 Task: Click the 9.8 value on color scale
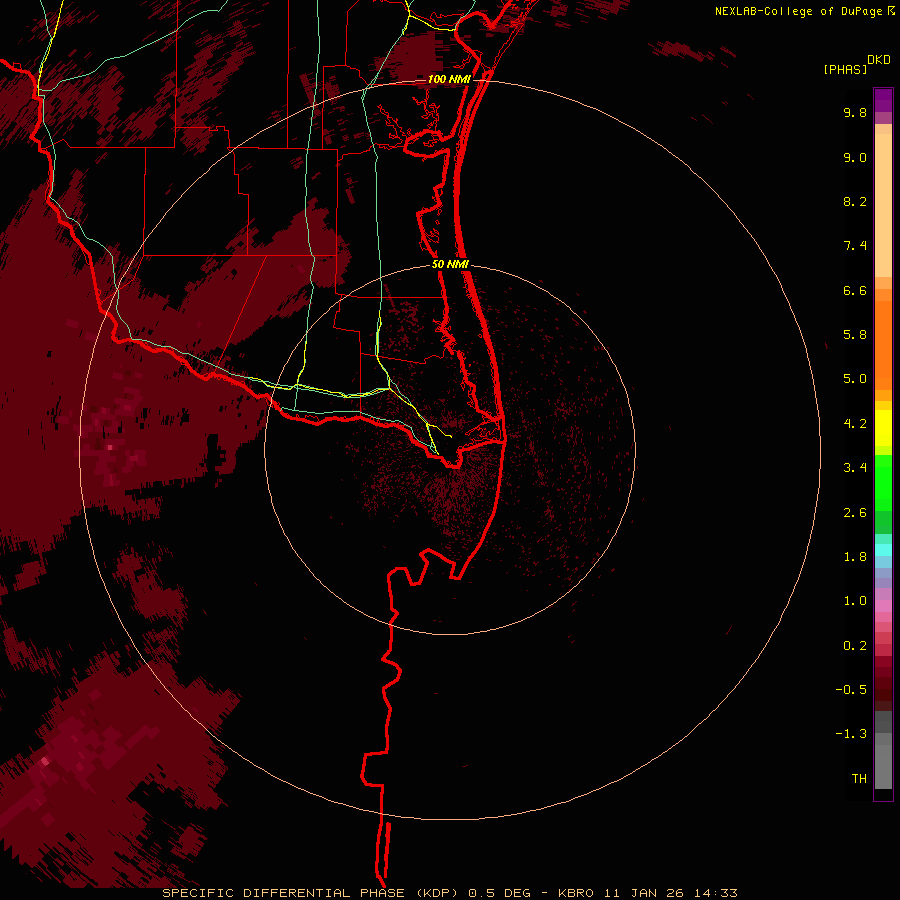coord(855,112)
